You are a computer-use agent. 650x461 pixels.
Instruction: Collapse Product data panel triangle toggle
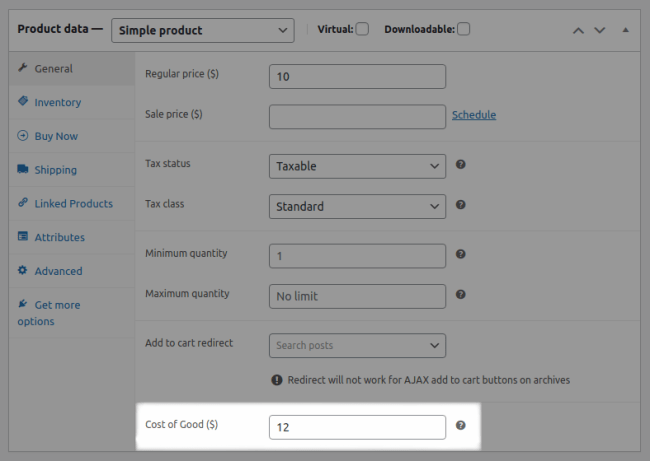pyautogui.click(x=626, y=30)
